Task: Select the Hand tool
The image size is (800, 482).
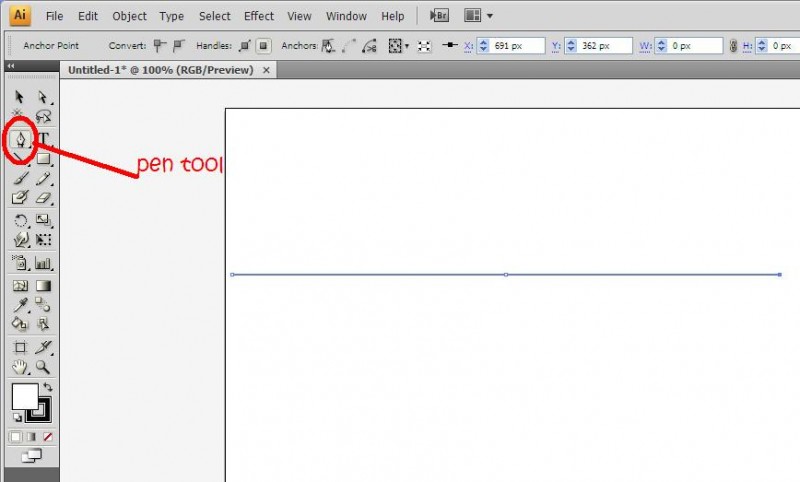Action: click(20, 367)
